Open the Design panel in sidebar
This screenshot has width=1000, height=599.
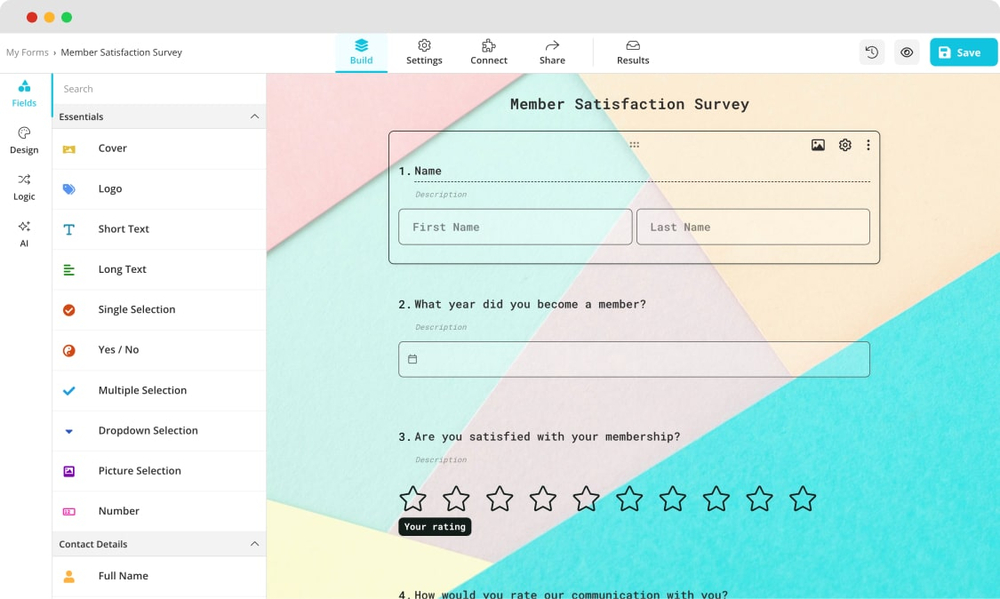24,140
